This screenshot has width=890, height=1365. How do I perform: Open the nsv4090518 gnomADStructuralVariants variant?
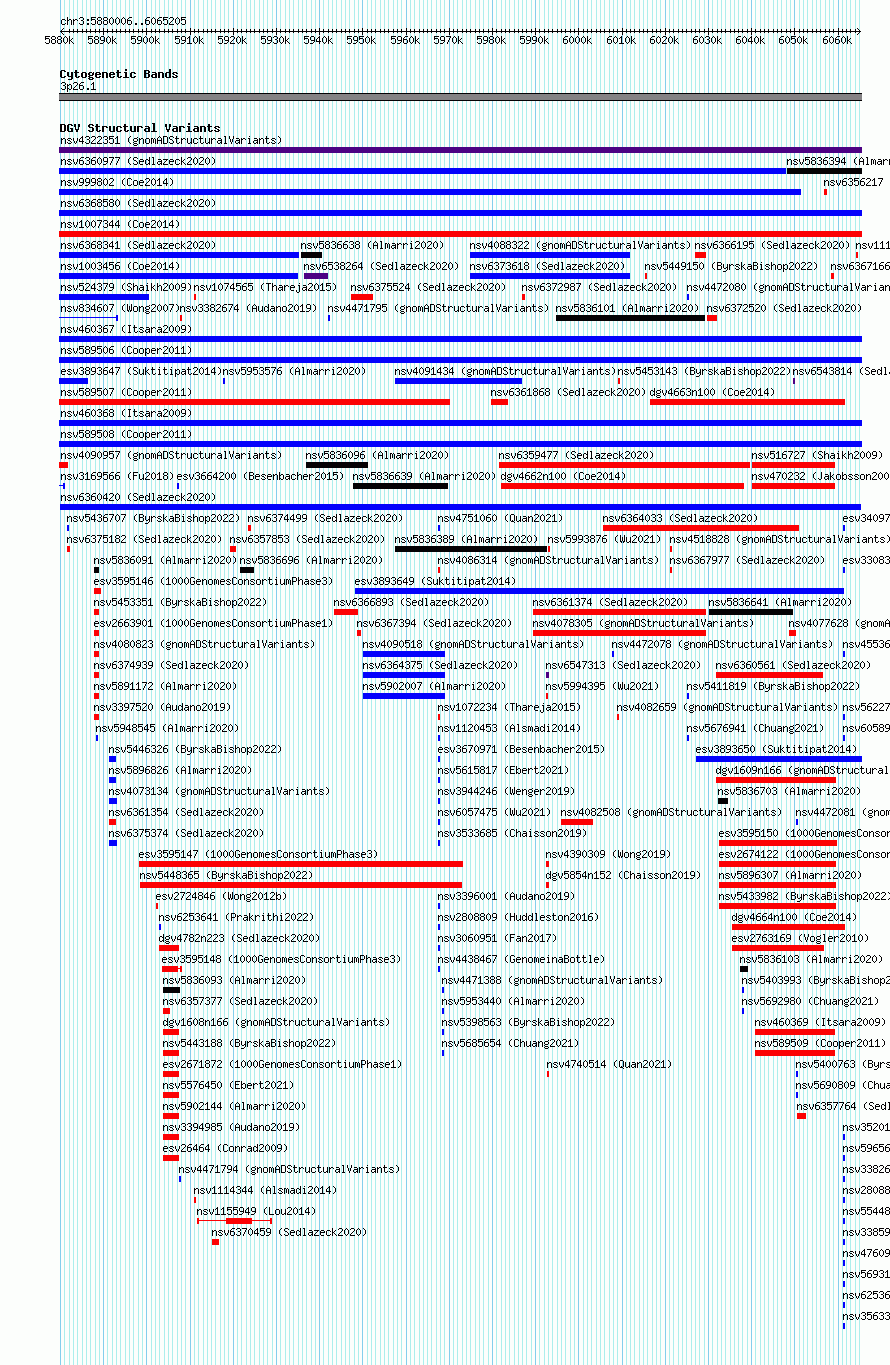[x=473, y=645]
